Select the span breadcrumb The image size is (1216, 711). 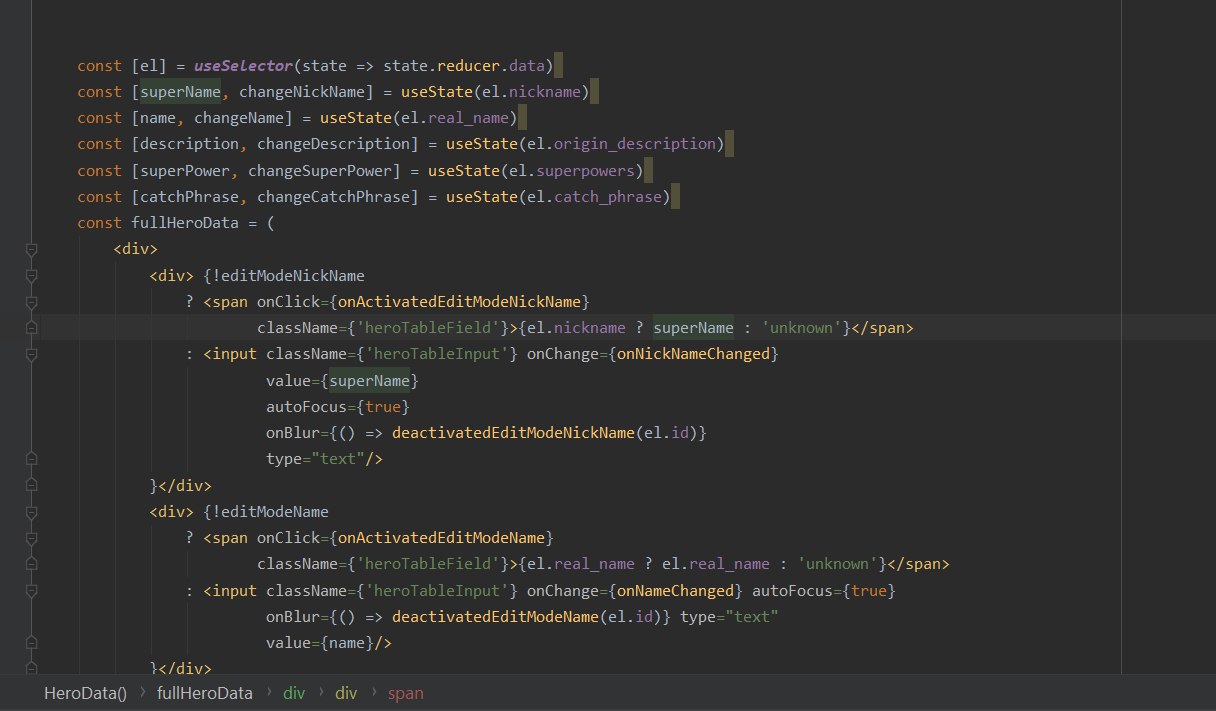tap(406, 693)
